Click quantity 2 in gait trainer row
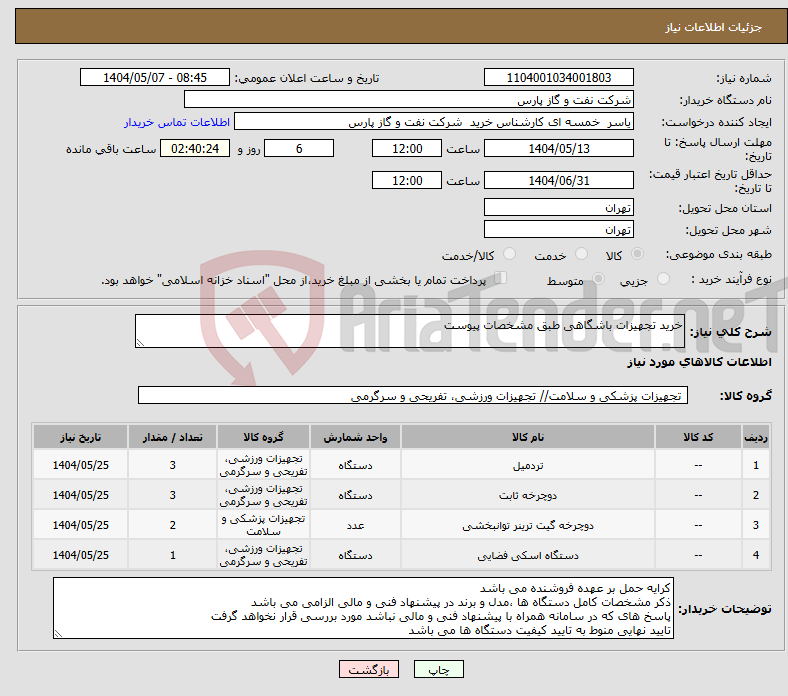The image size is (788, 696). tap(172, 525)
